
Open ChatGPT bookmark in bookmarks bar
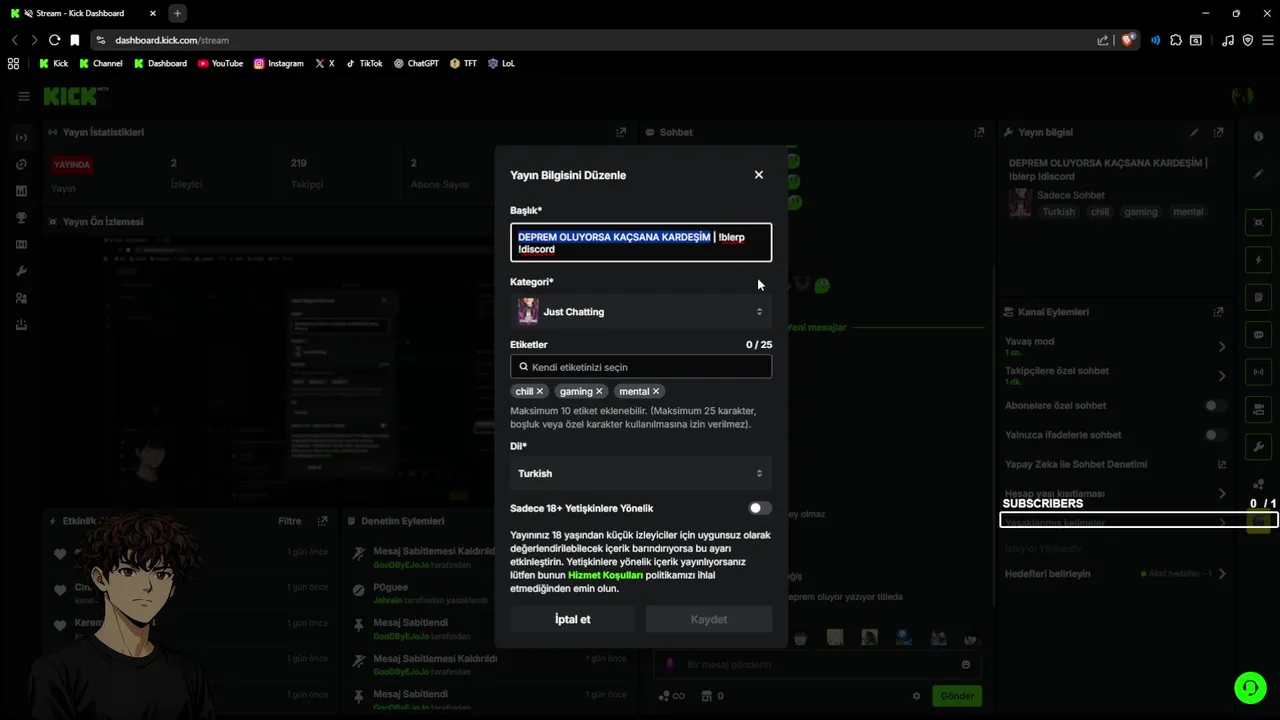(x=416, y=63)
